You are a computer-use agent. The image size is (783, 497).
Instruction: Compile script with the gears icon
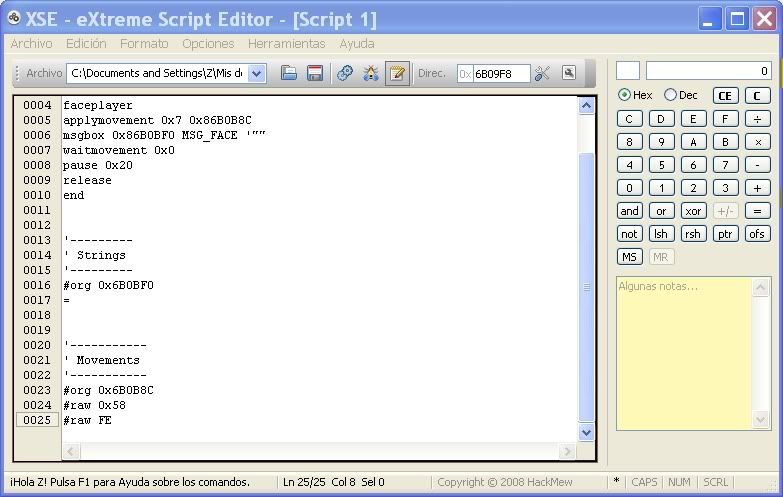[x=345, y=73]
